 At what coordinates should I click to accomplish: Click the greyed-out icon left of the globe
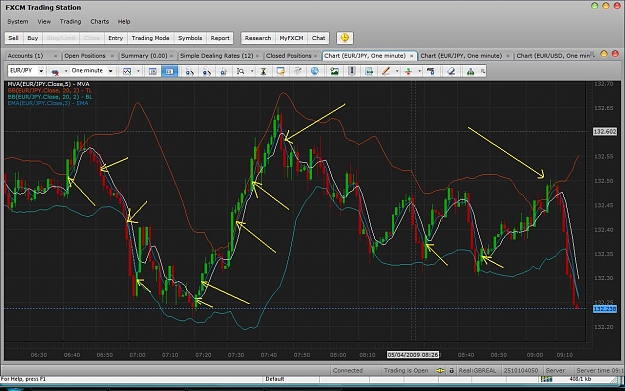[x=297, y=71]
